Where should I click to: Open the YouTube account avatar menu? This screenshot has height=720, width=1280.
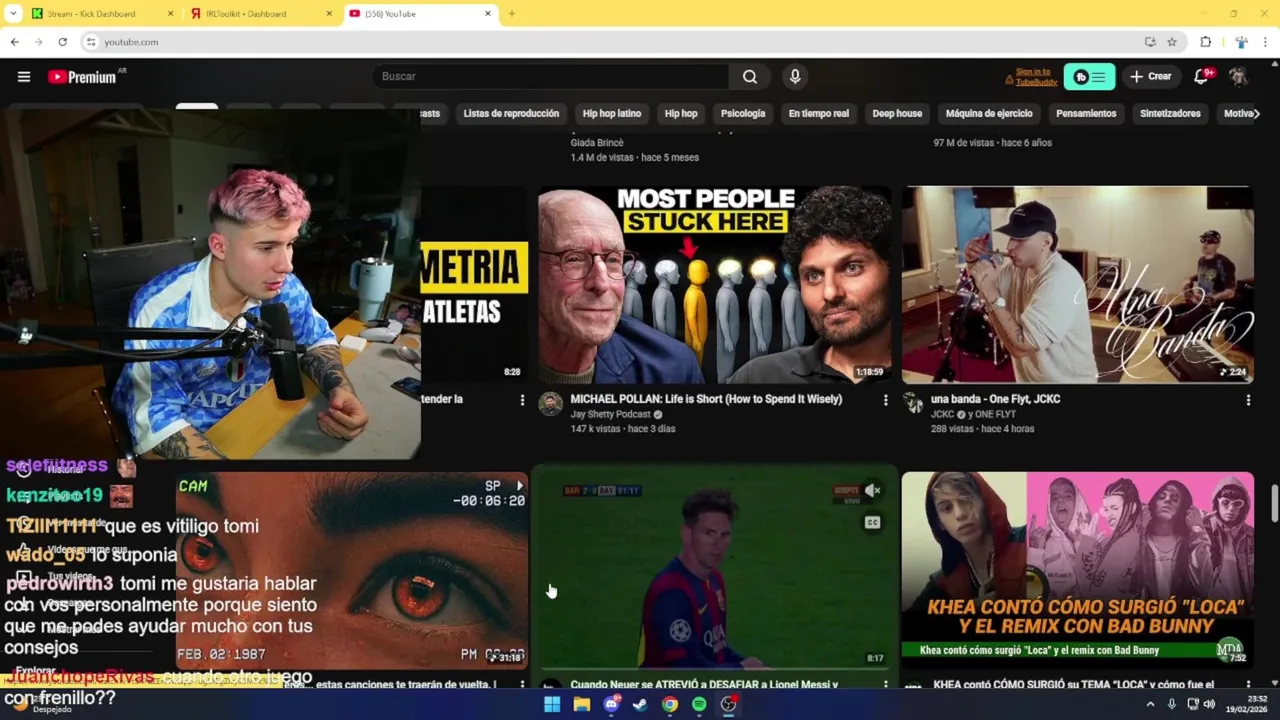pos(1238,77)
